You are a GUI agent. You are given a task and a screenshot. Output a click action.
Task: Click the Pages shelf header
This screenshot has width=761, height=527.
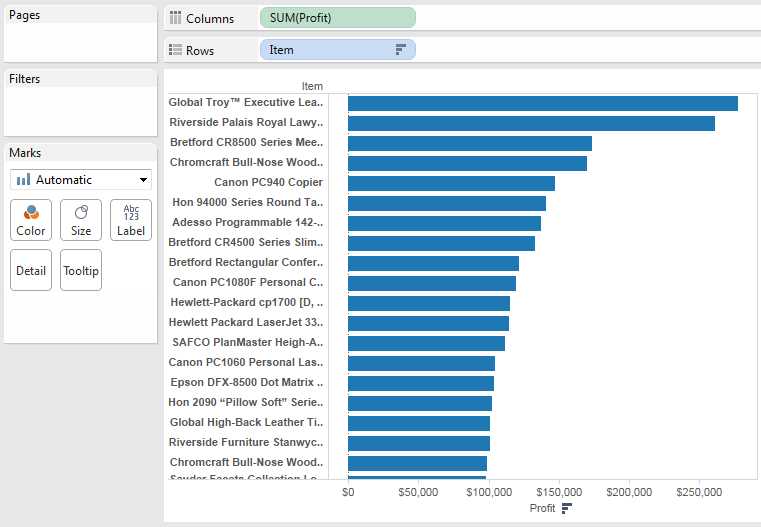point(25,15)
